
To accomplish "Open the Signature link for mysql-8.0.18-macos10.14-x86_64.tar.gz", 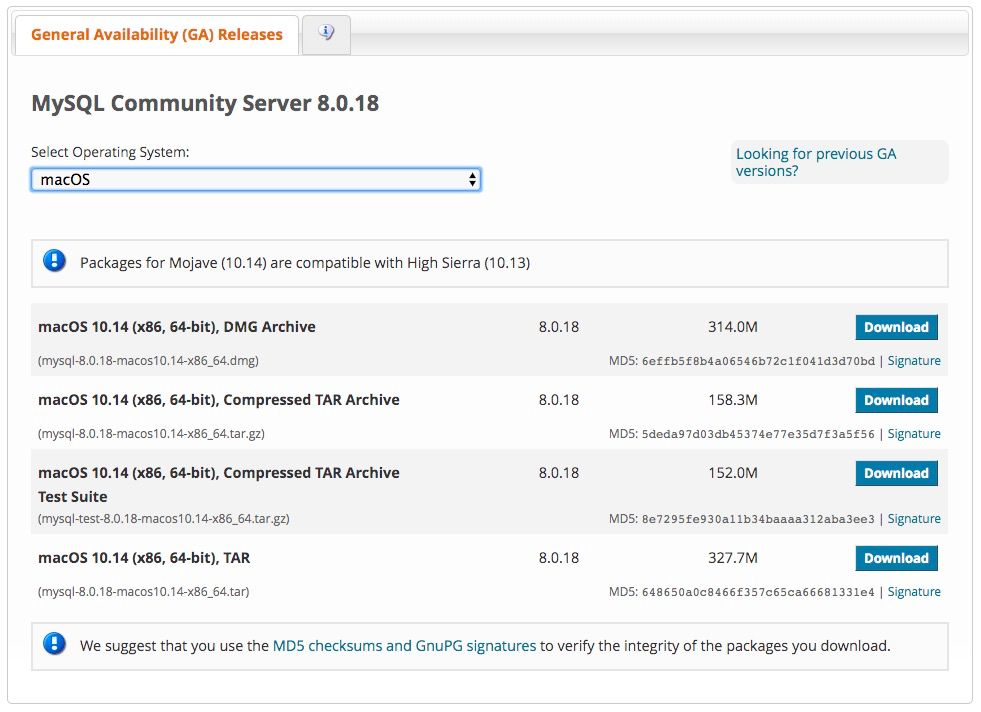I will point(913,434).
